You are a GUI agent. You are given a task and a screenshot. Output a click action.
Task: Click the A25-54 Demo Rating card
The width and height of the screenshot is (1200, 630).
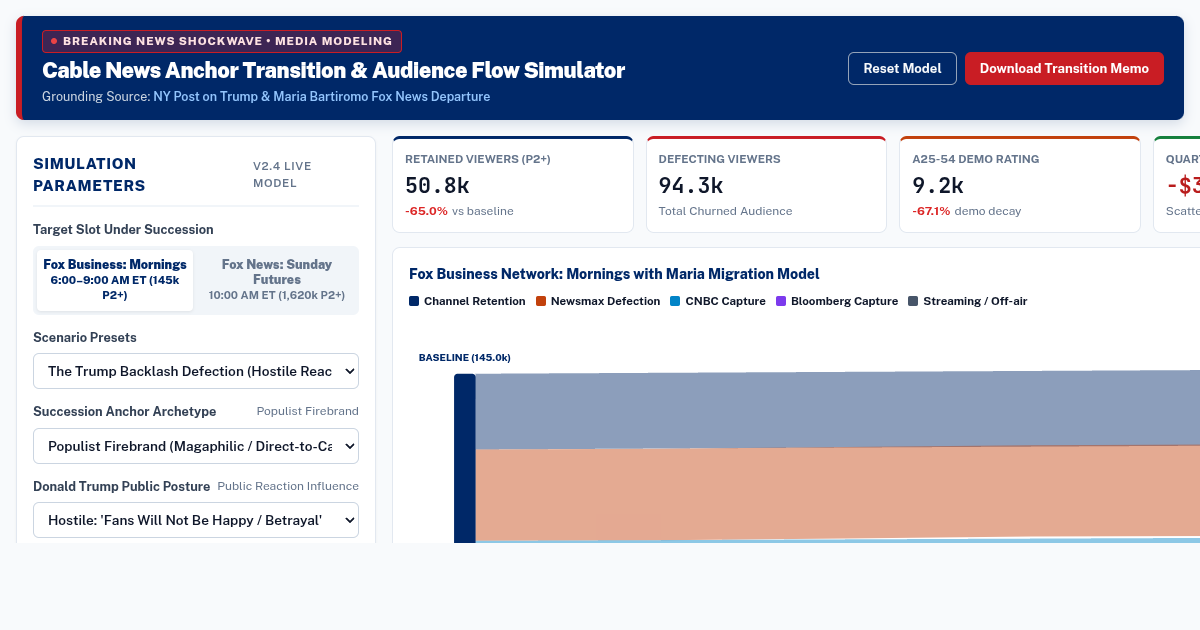click(1020, 184)
